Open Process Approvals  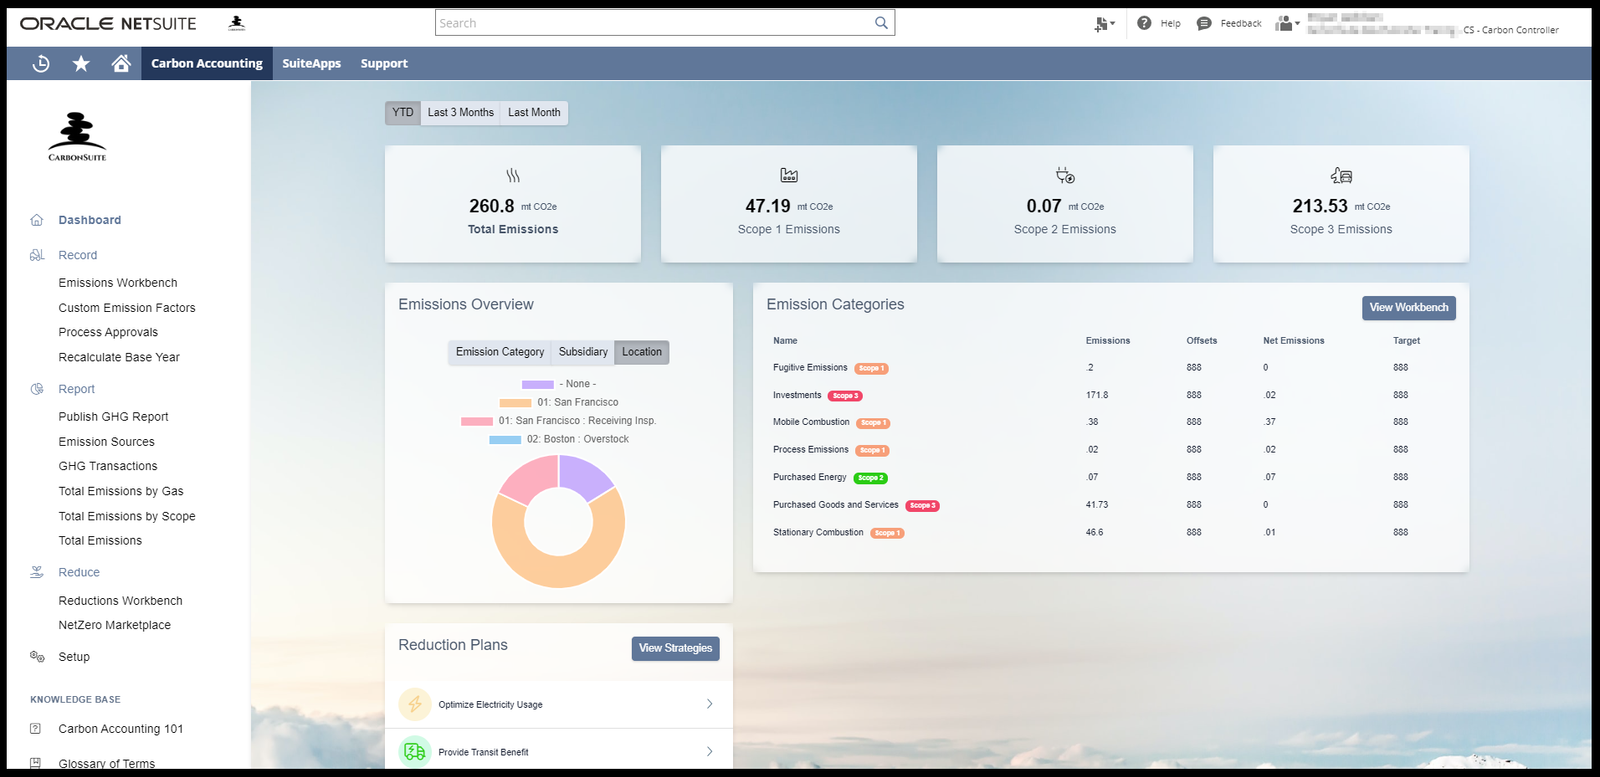[x=108, y=332]
